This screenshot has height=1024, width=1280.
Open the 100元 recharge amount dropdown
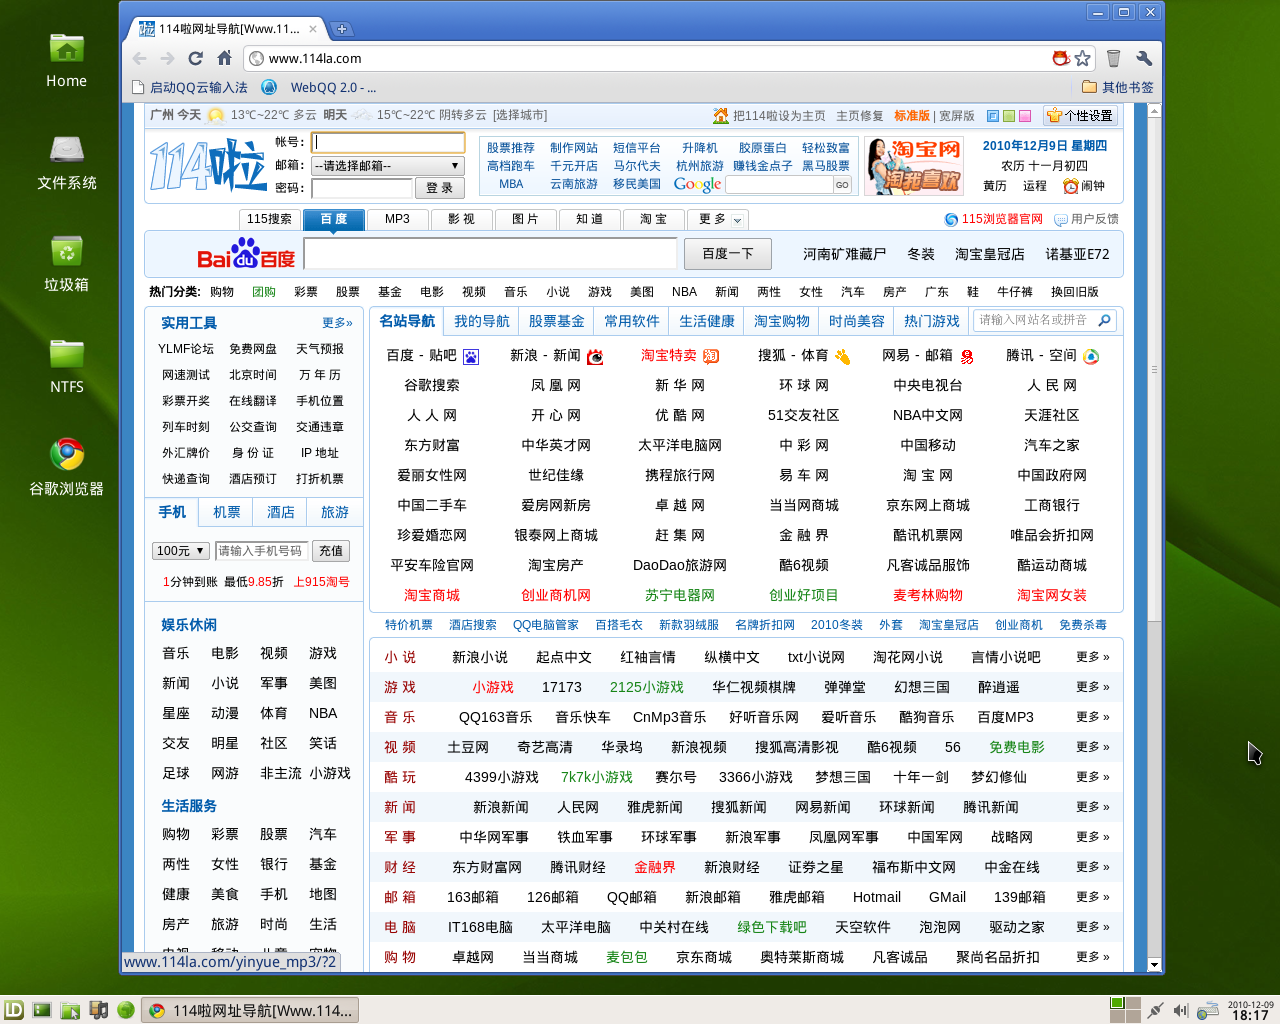(x=181, y=551)
